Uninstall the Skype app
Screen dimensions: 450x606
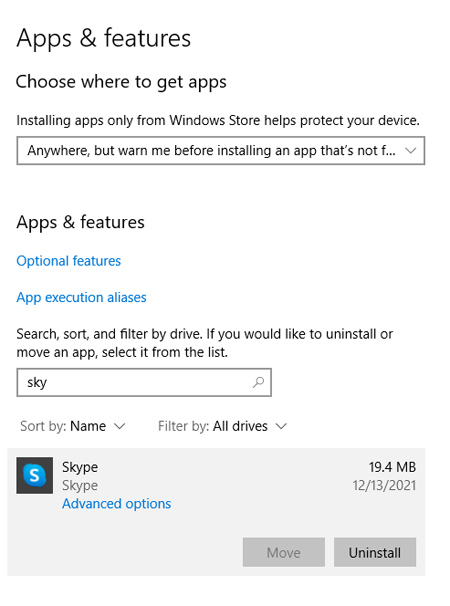click(375, 552)
